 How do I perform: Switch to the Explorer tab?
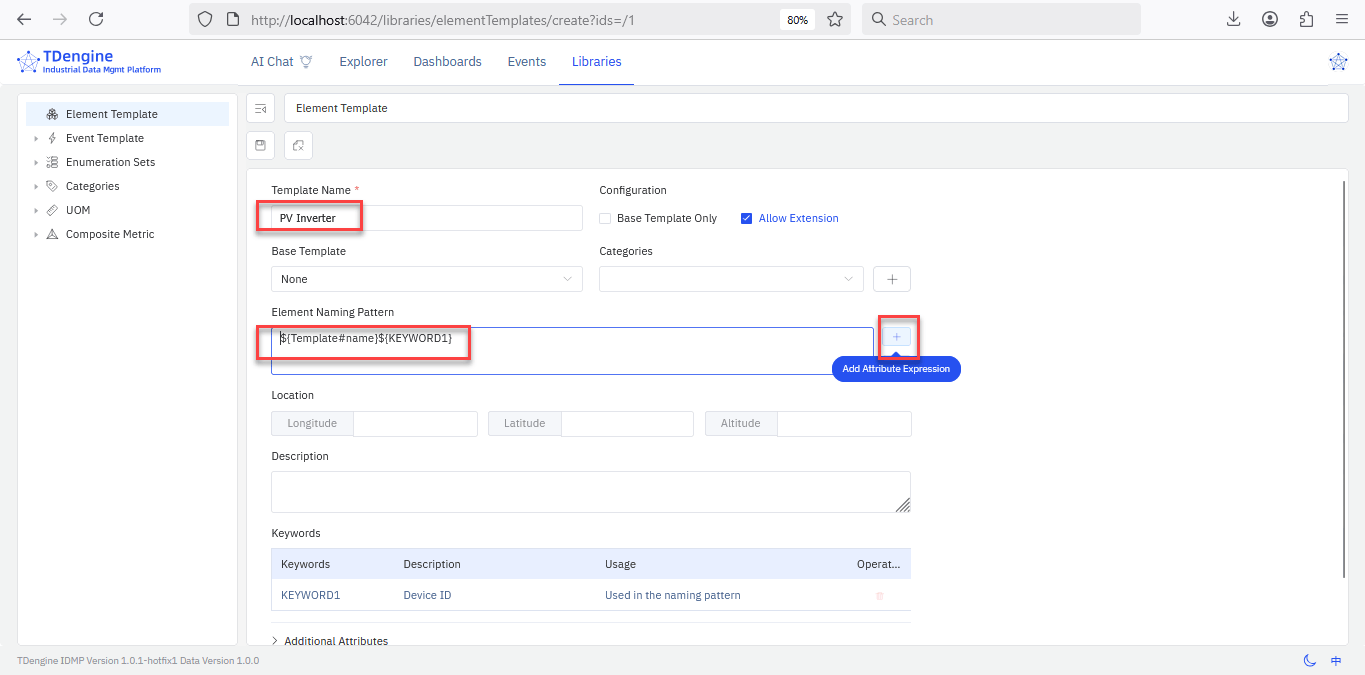[x=363, y=62]
